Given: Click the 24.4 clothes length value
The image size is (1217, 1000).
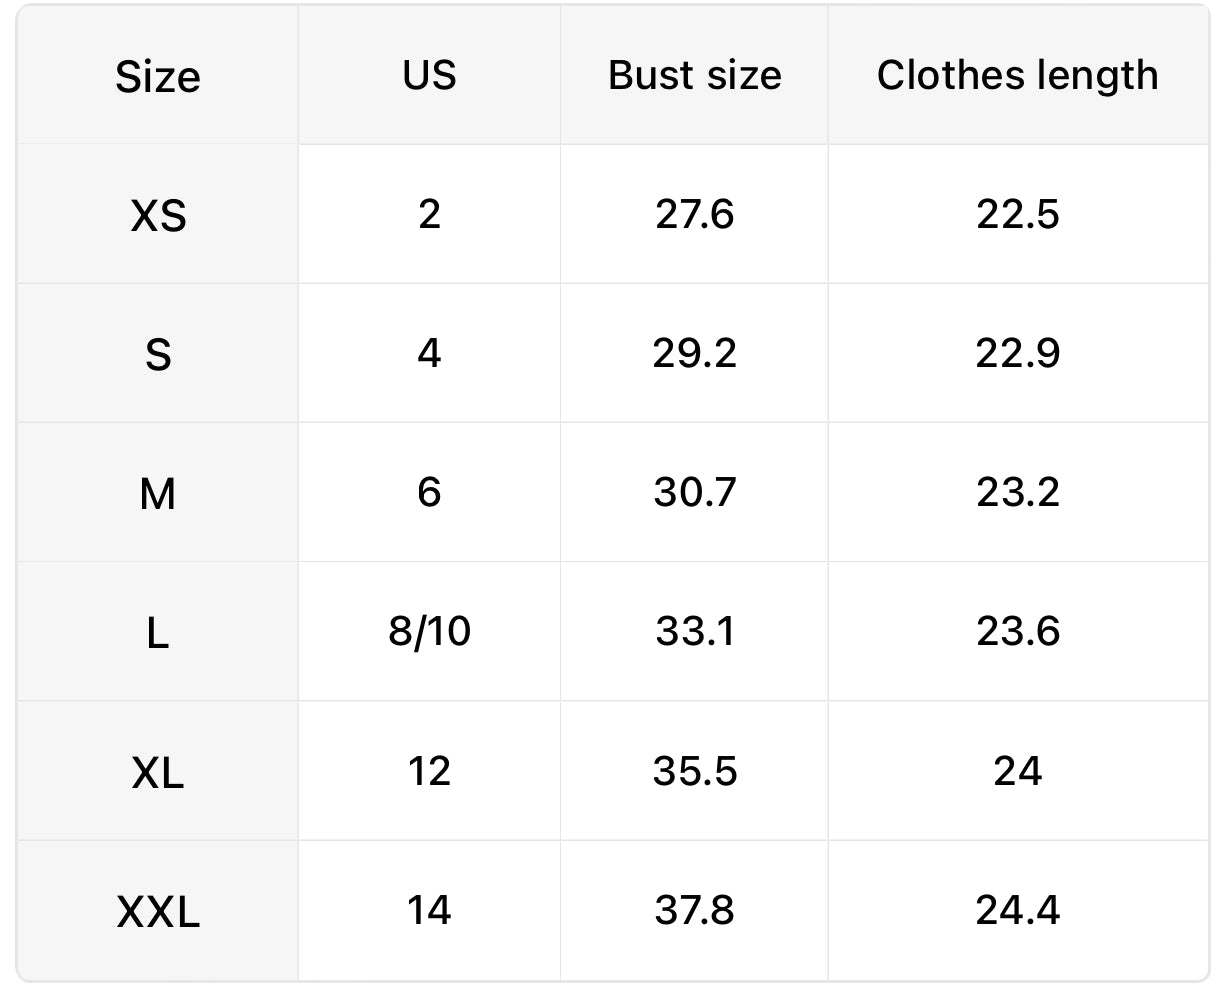Looking at the screenshot, I should coord(1017,910).
